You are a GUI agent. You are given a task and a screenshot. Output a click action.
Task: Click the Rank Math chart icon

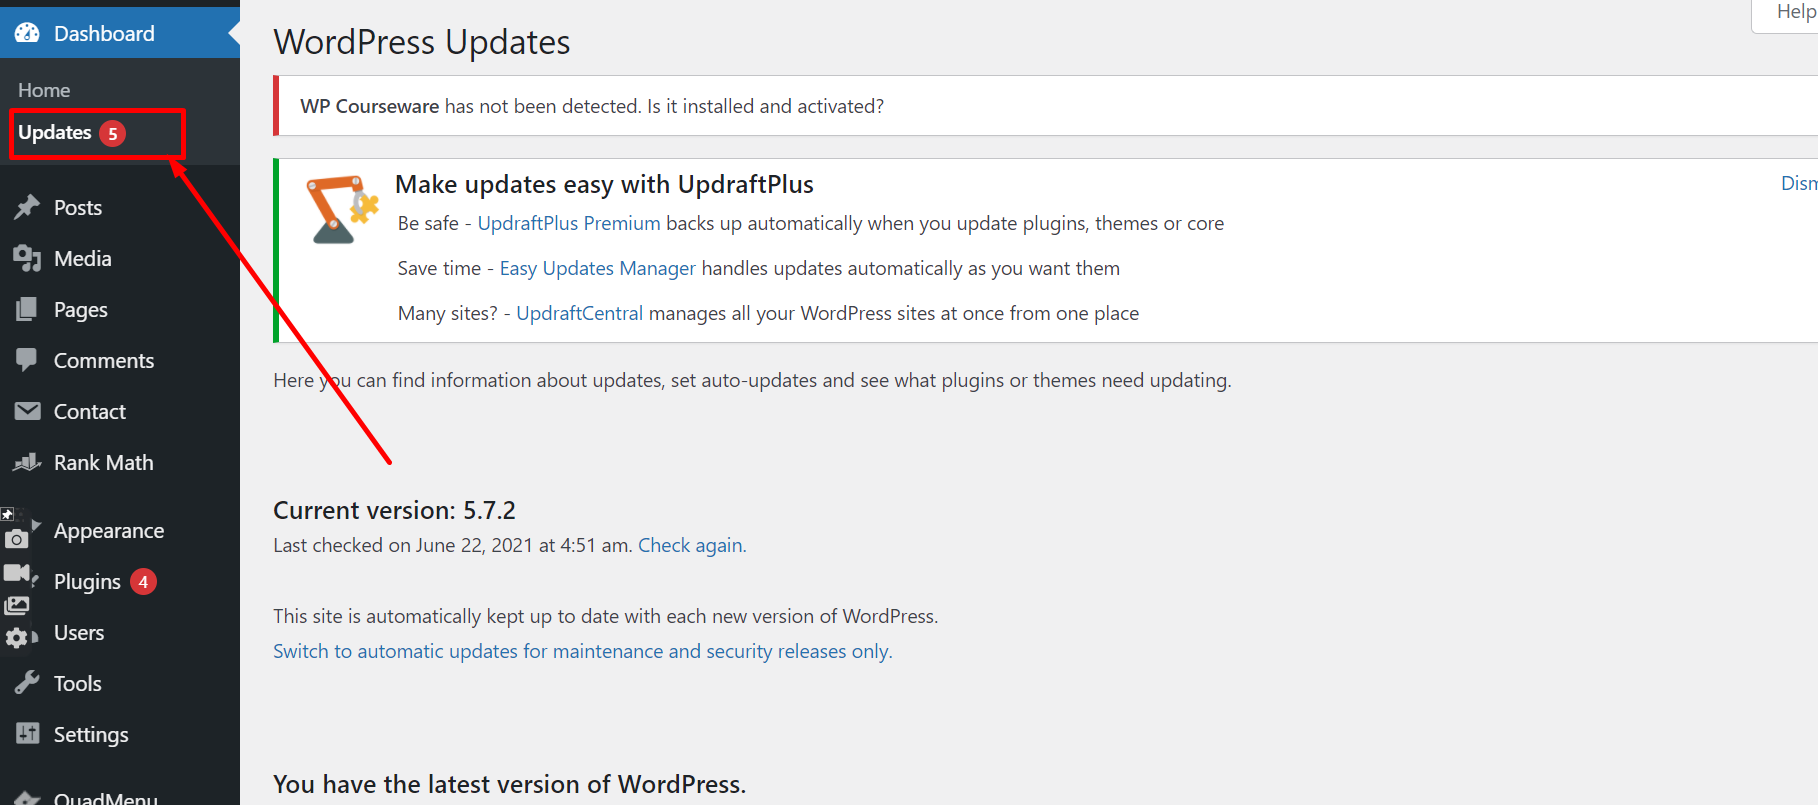[x=27, y=462]
